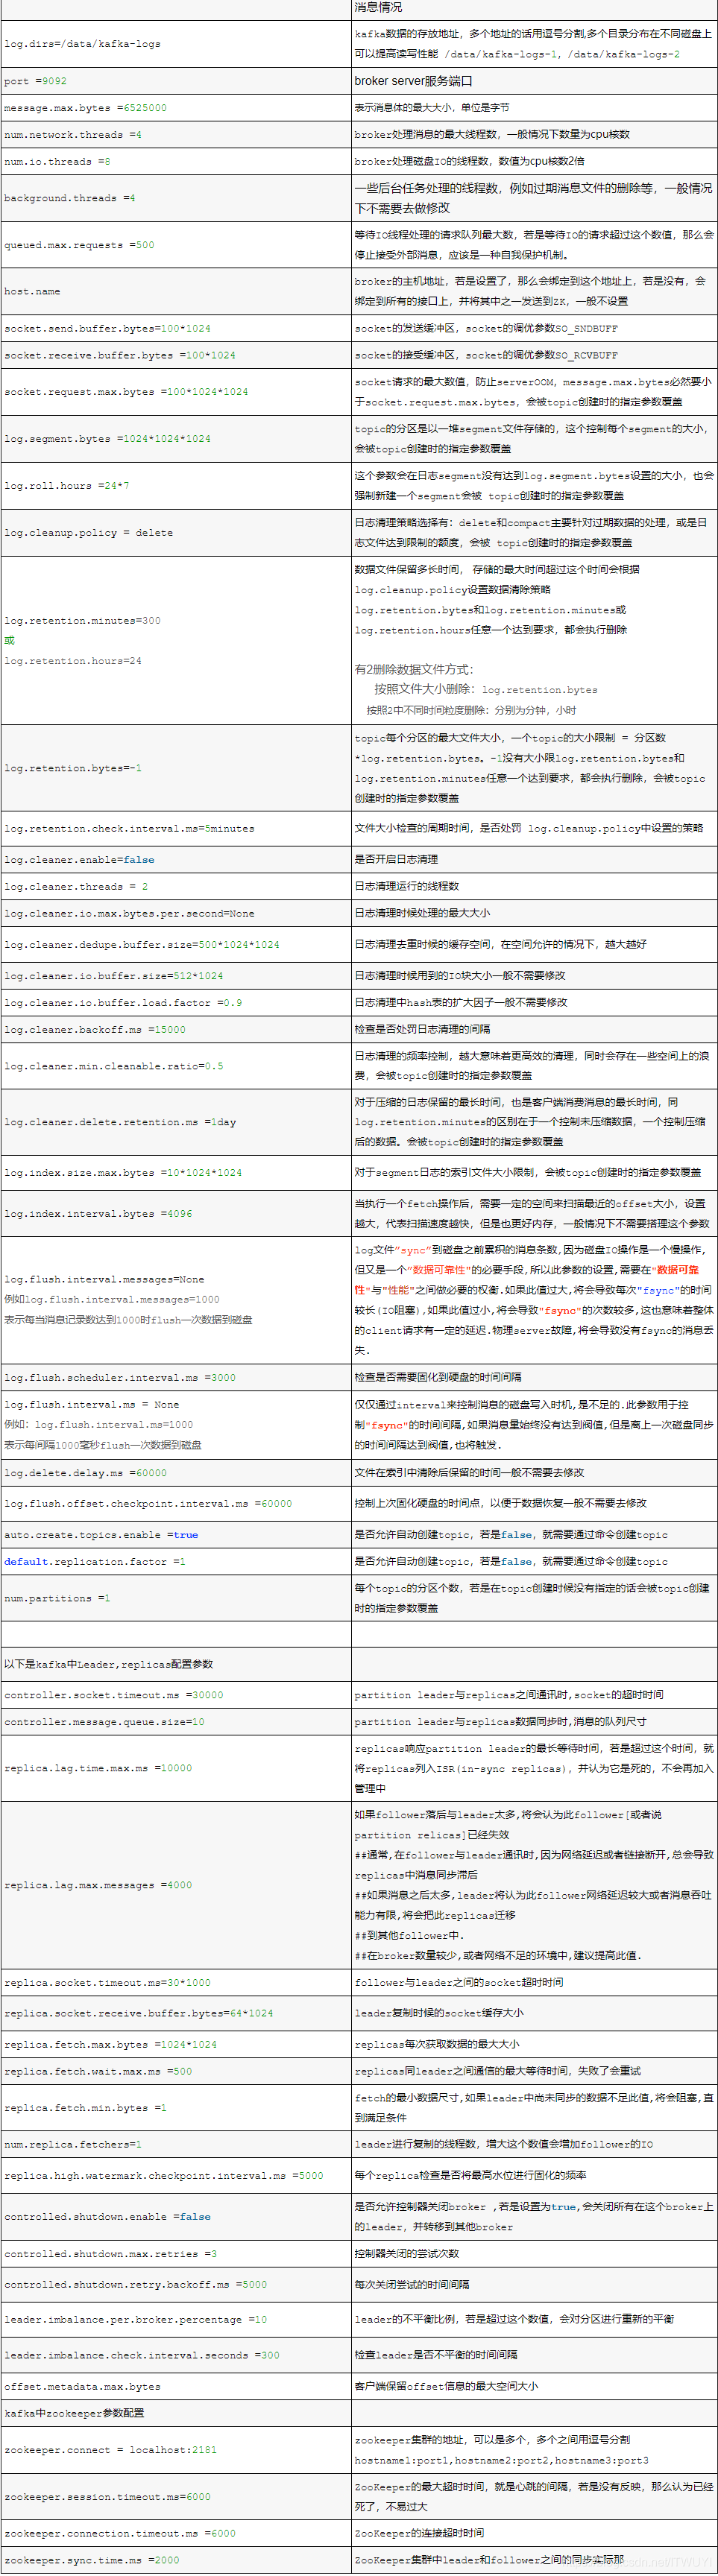Click replica.lag.time.max.ms =10000 cell
Viewport: 718px width, 2576px height.
click(x=175, y=1769)
